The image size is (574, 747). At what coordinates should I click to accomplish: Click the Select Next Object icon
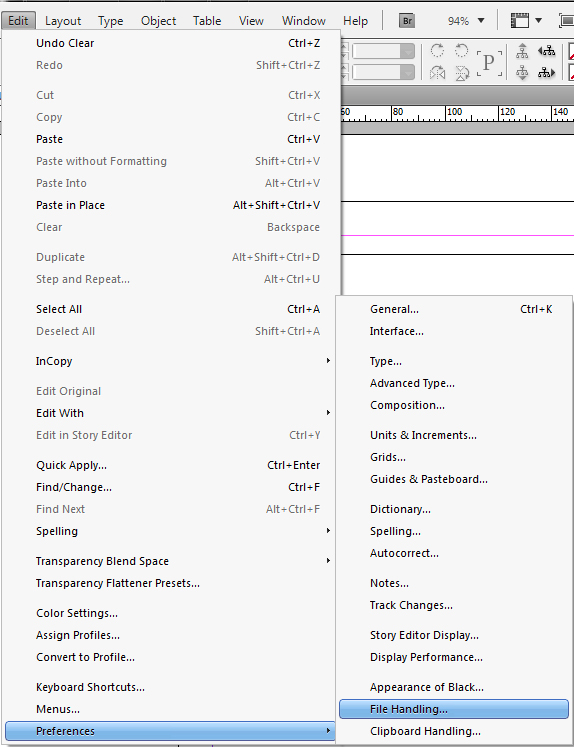pyautogui.click(x=546, y=73)
